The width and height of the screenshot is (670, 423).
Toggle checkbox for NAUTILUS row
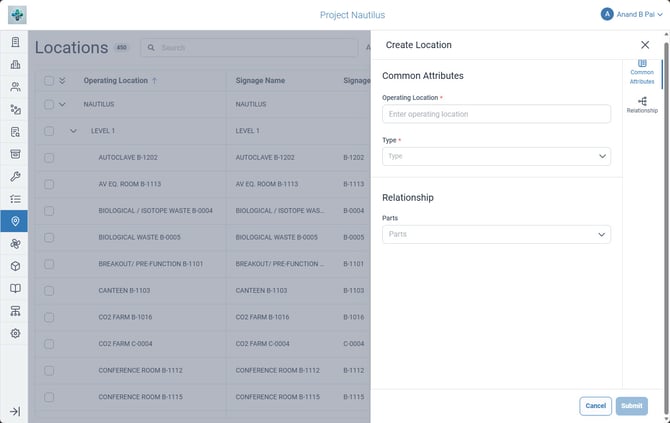click(49, 105)
